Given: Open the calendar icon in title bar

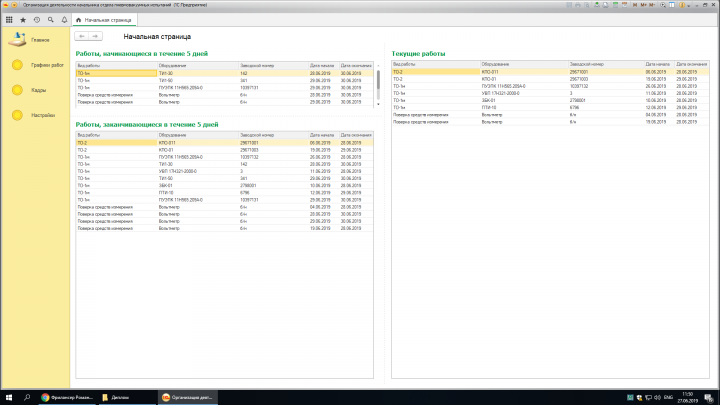Looking at the screenshot, I should 624,5.
